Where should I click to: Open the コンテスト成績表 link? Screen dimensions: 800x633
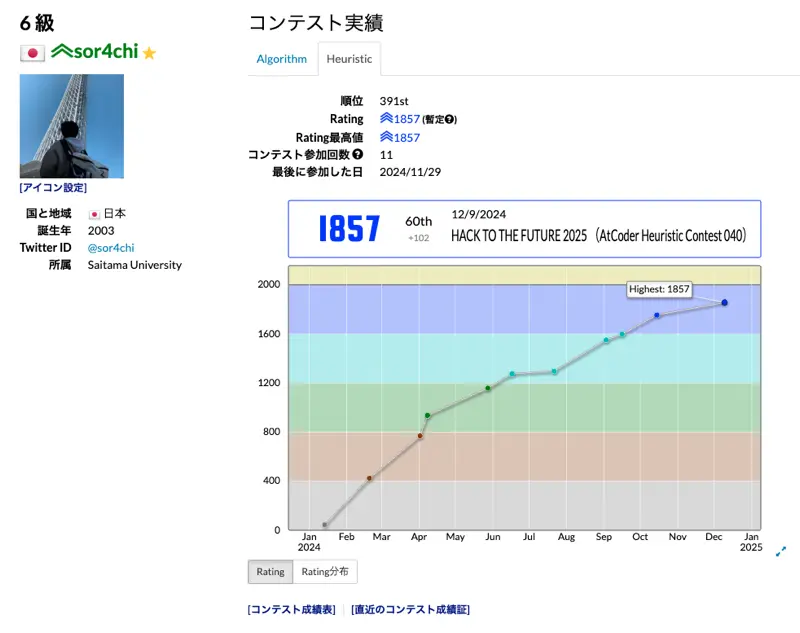coord(291,610)
